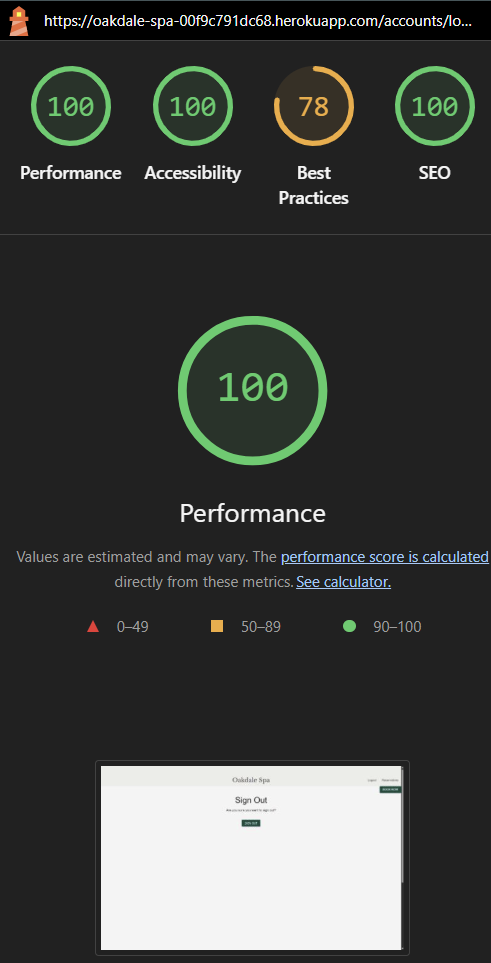Jump to Best Practices via its label
Viewport: 491px width, 963px height.
pos(313,185)
